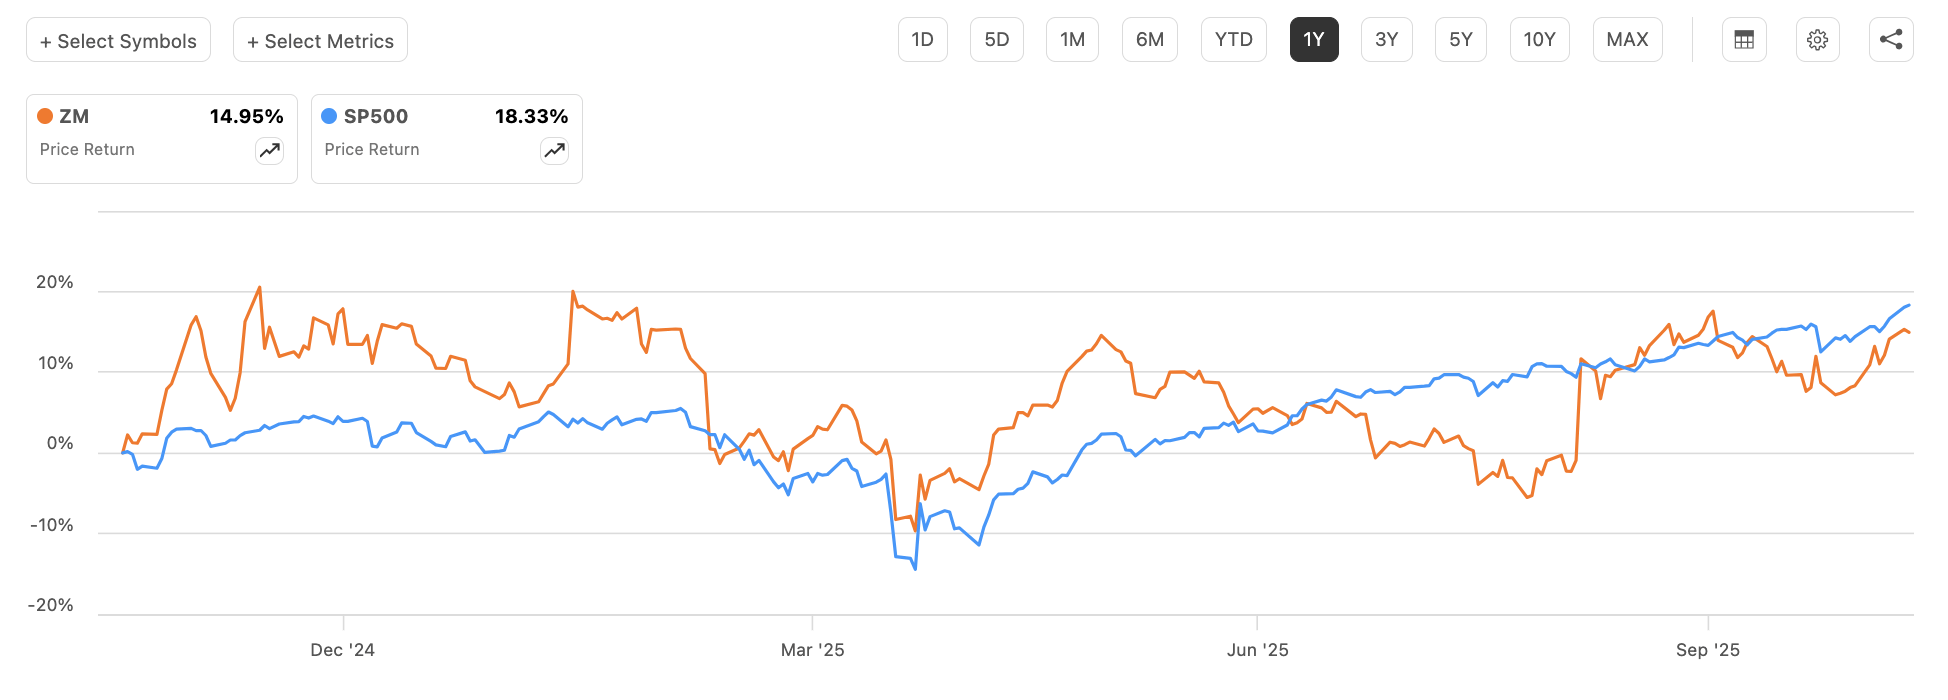Screen dimensions: 1948x700
Task: Select the 1M time range
Action: 1072,39
